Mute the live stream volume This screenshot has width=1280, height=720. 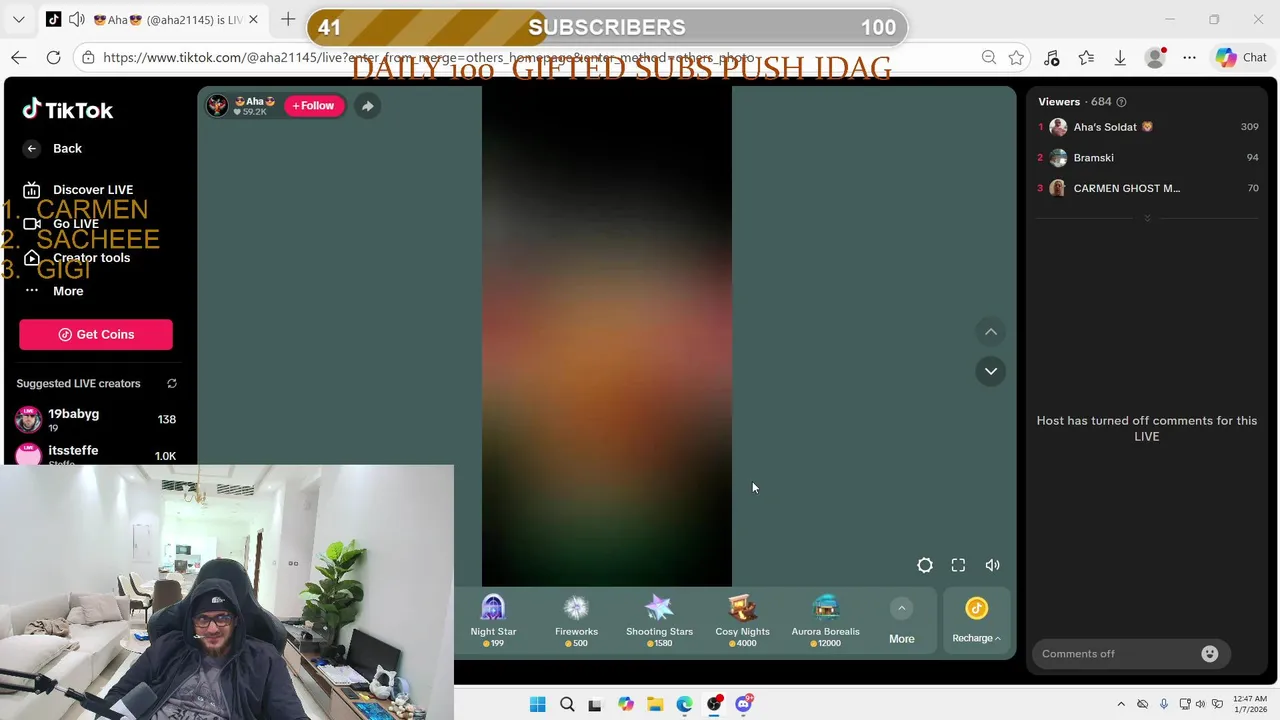click(992, 565)
